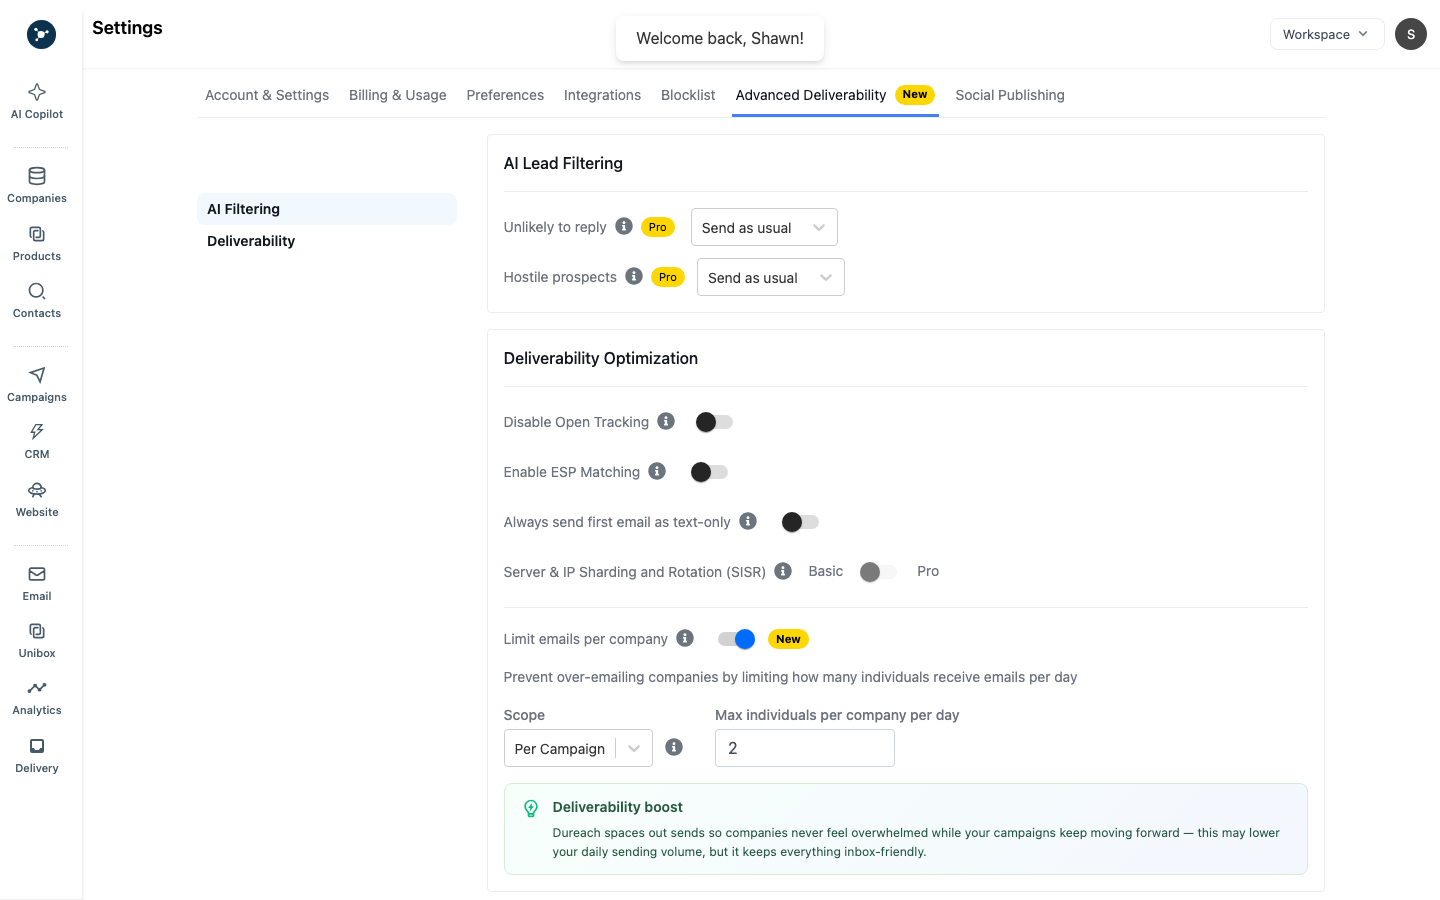Go to Products in the sidebar

37,243
